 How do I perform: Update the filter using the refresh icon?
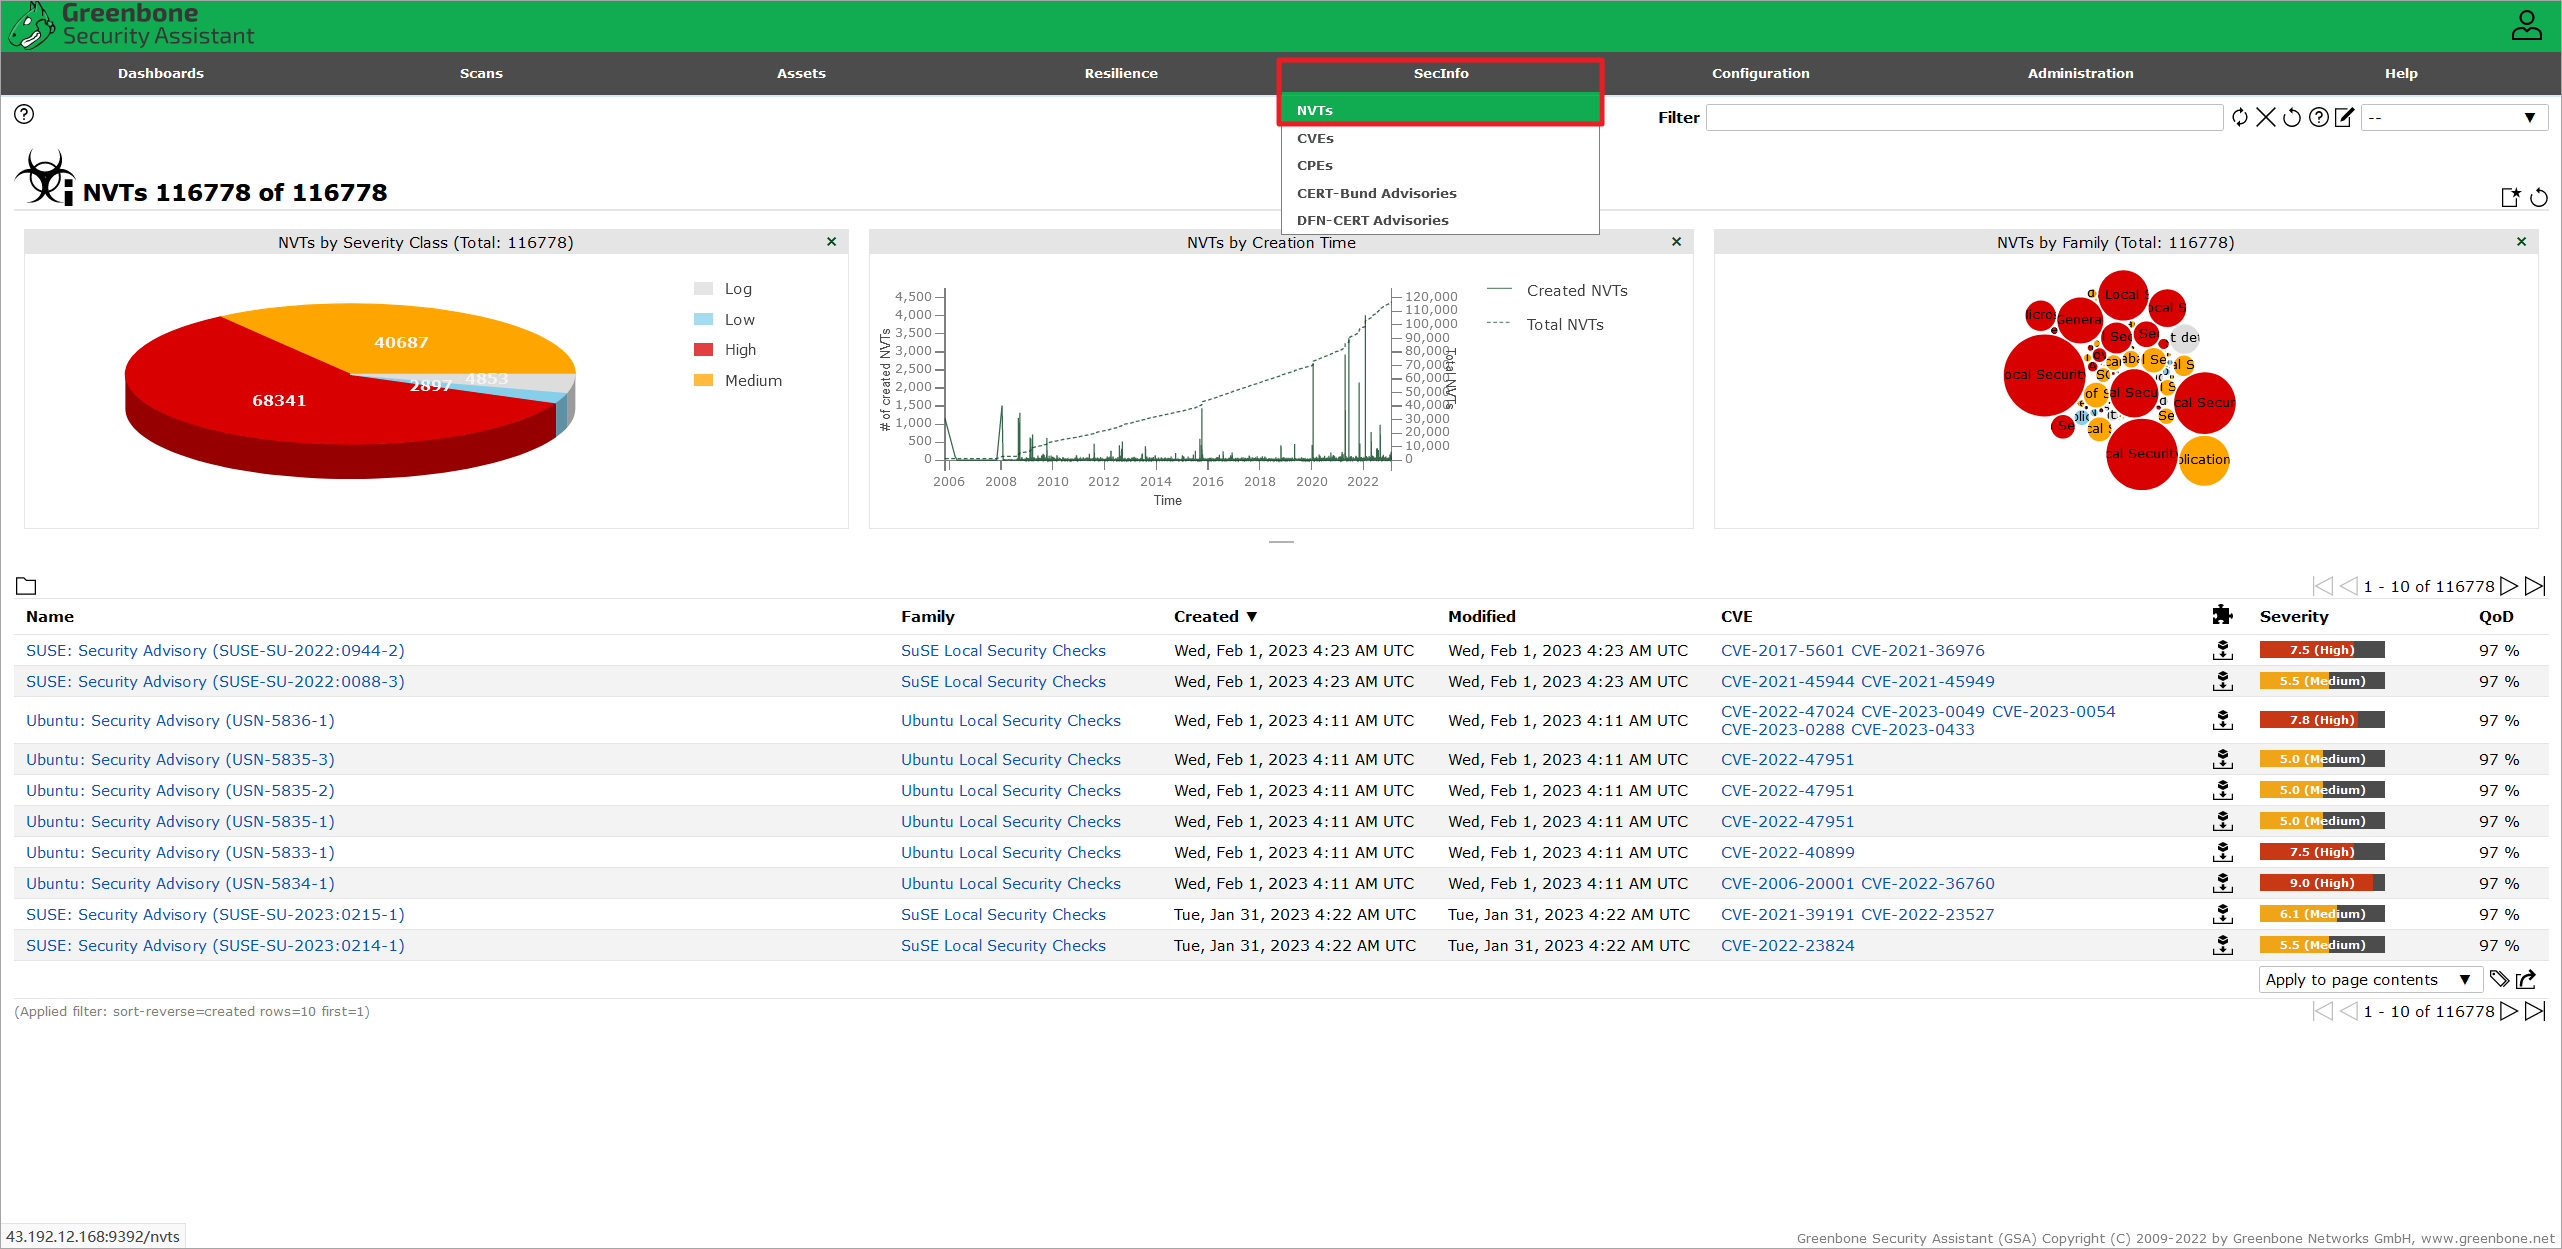(x=2240, y=117)
